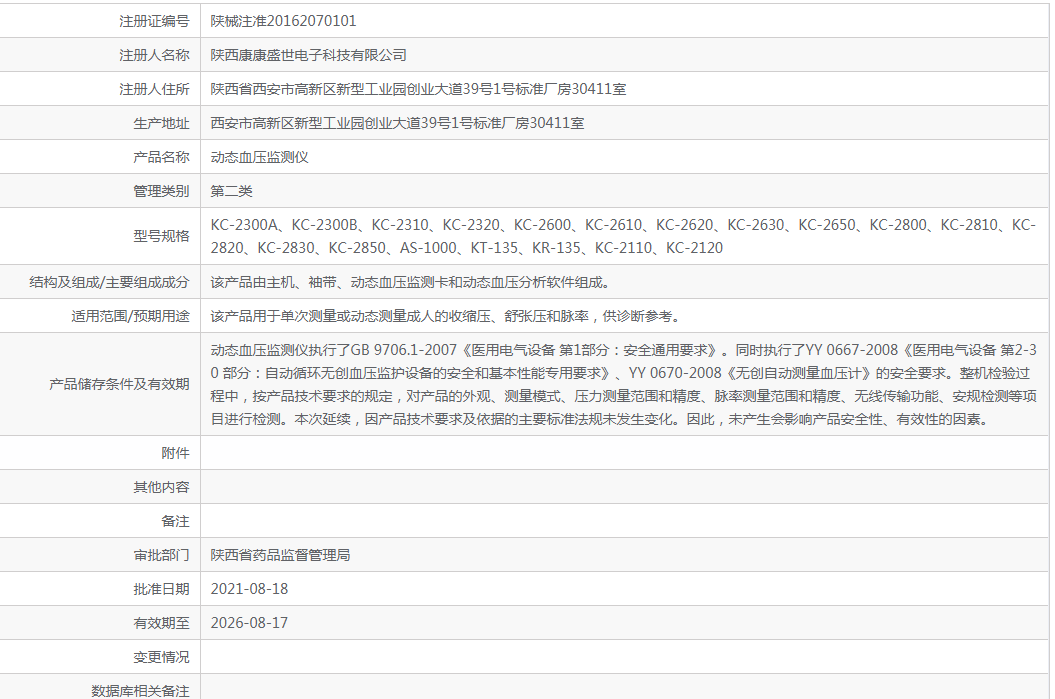Screen dimensions: 1055x699
Task: Select the 审批部门 label
Action: (161, 555)
